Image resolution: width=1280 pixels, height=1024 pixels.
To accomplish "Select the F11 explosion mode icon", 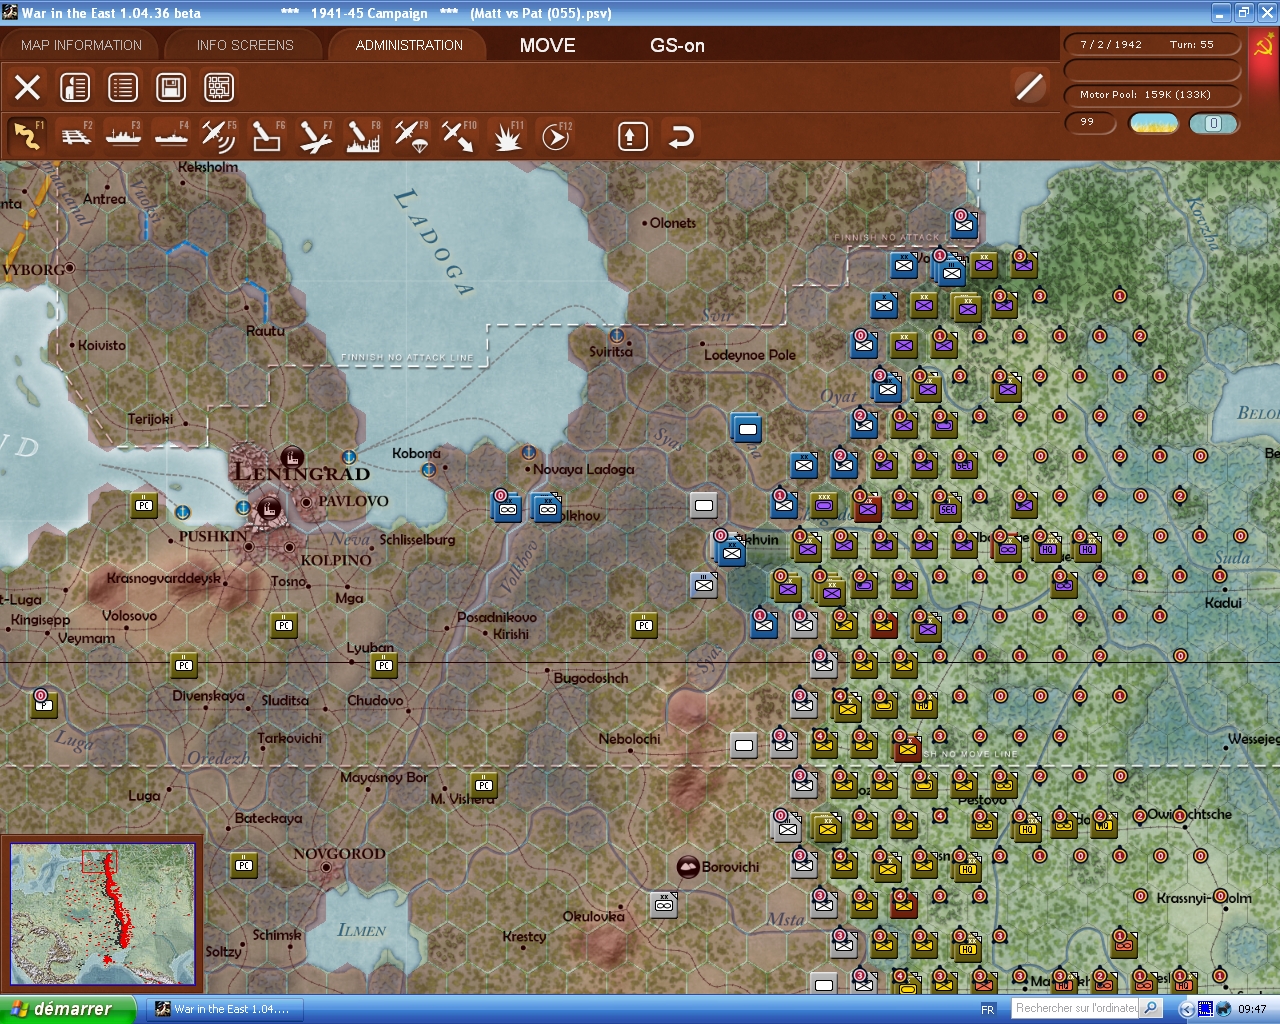I will pyautogui.click(x=507, y=136).
